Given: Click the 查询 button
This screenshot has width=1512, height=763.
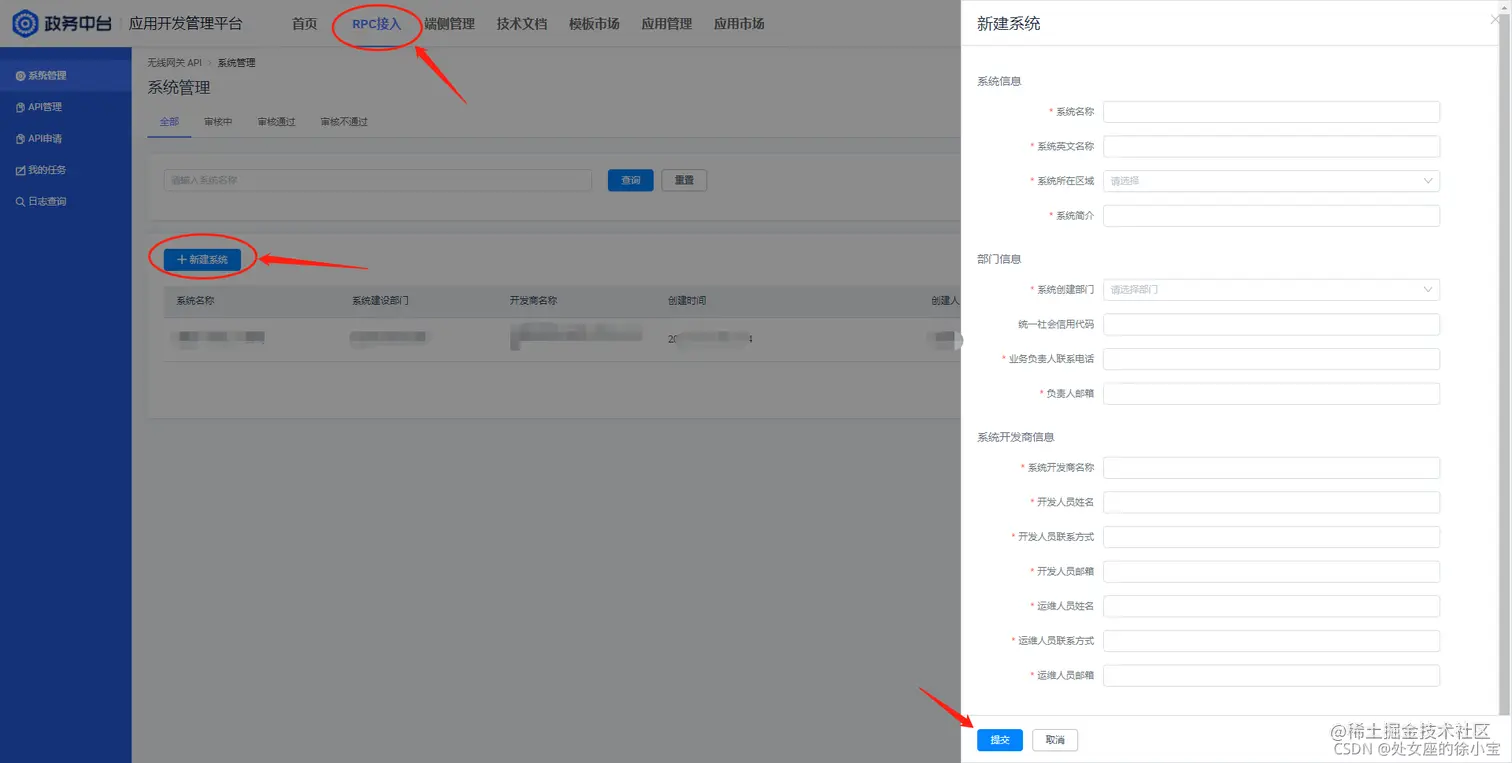Looking at the screenshot, I should [x=630, y=181].
